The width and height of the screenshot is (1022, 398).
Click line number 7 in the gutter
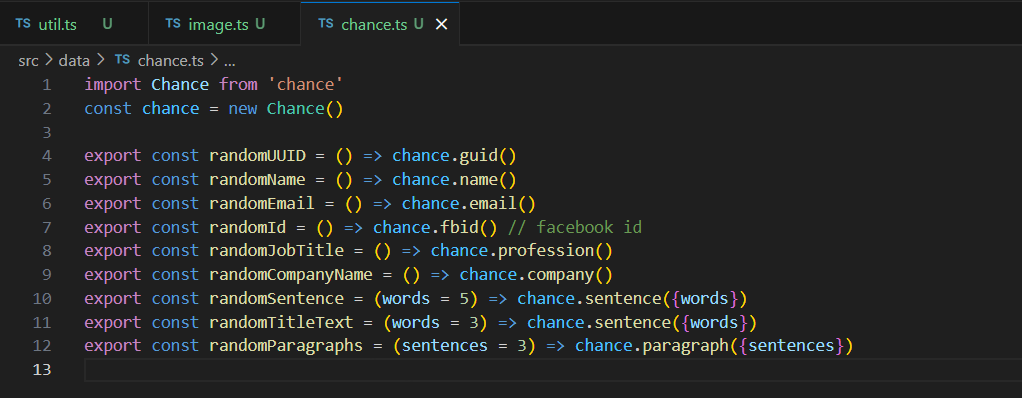tap(46, 227)
